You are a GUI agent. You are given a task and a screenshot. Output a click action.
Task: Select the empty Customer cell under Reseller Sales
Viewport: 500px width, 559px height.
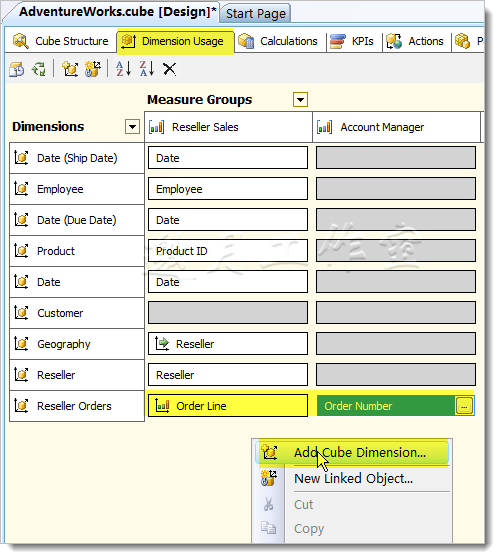pos(228,313)
